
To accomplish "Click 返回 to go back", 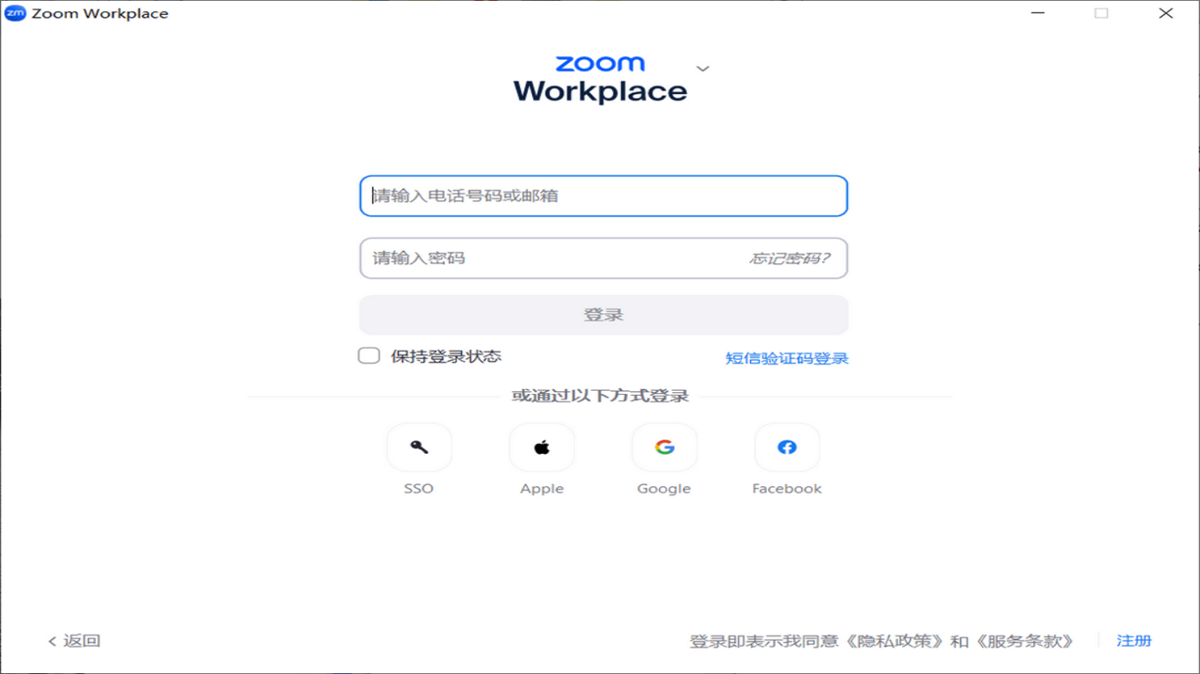I will tap(73, 640).
